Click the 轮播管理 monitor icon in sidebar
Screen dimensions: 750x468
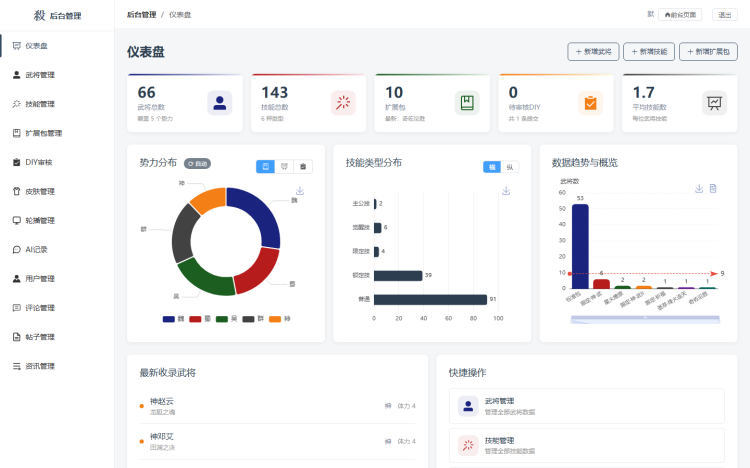[17, 220]
